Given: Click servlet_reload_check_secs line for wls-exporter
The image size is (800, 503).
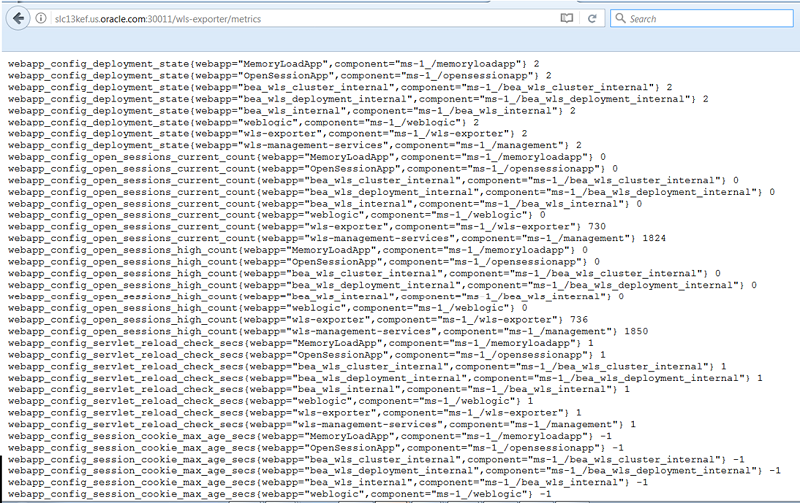Looking at the screenshot, I should [x=294, y=413].
